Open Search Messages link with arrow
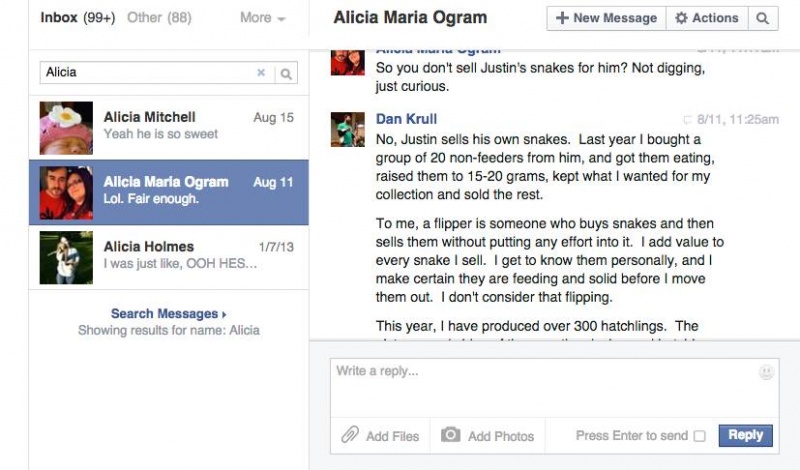The image size is (800, 470). (x=168, y=313)
